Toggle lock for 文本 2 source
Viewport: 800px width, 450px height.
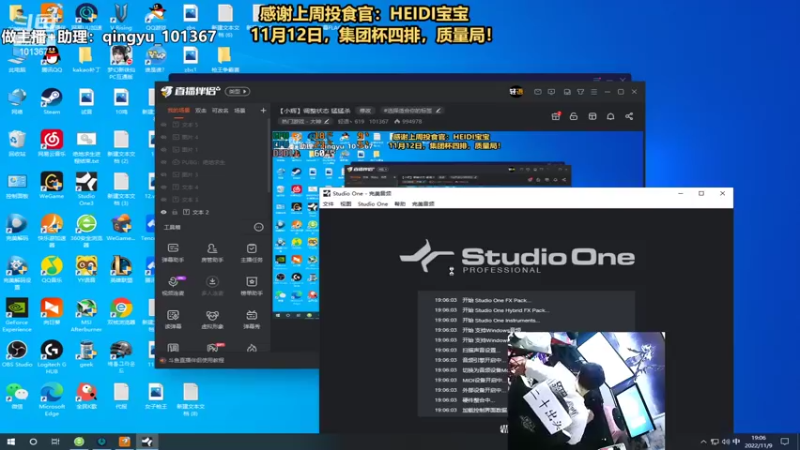[x=174, y=212]
